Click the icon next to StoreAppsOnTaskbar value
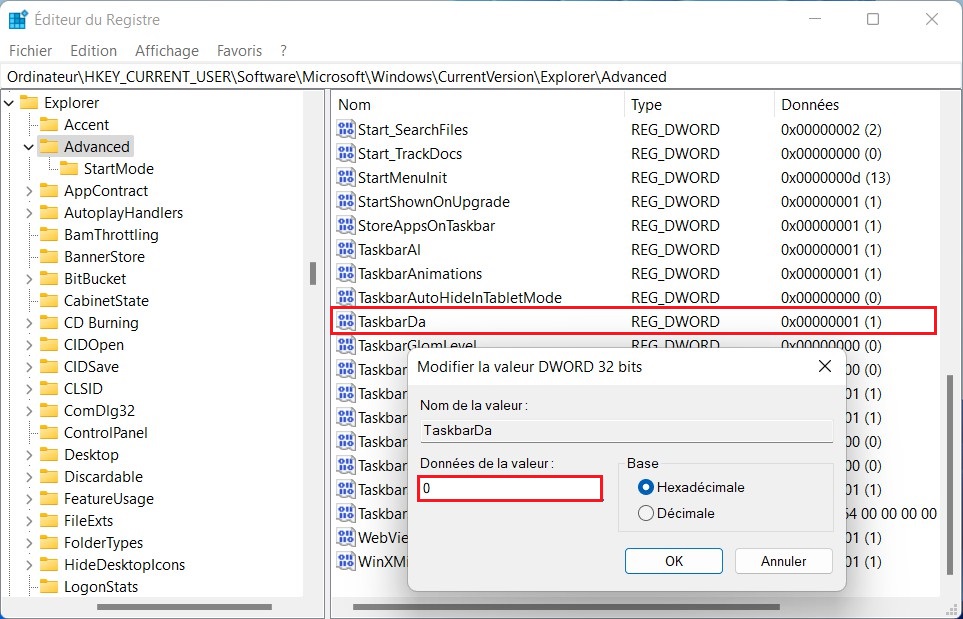 click(x=346, y=226)
